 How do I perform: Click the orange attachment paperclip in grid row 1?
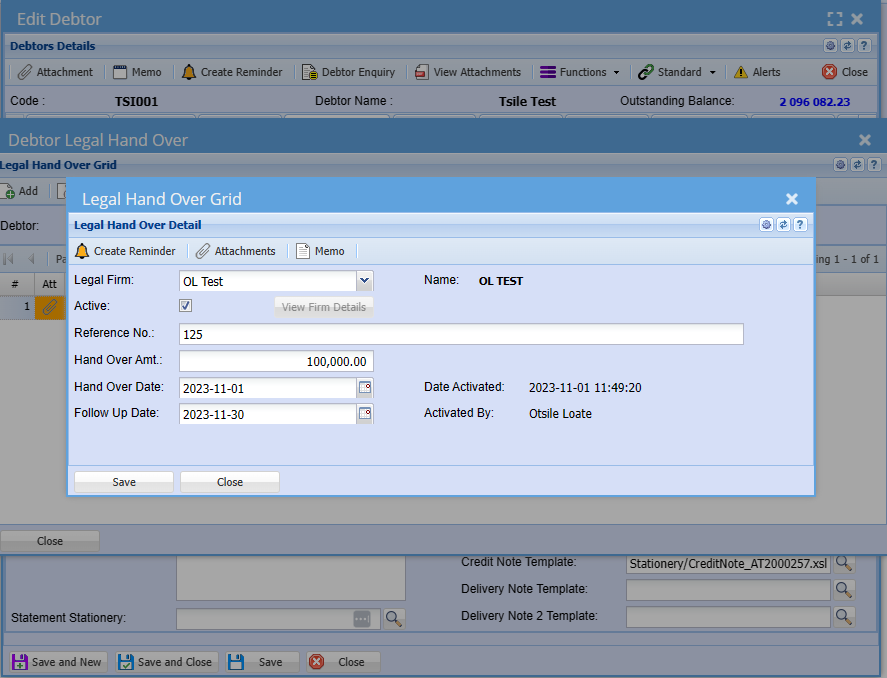(50, 308)
